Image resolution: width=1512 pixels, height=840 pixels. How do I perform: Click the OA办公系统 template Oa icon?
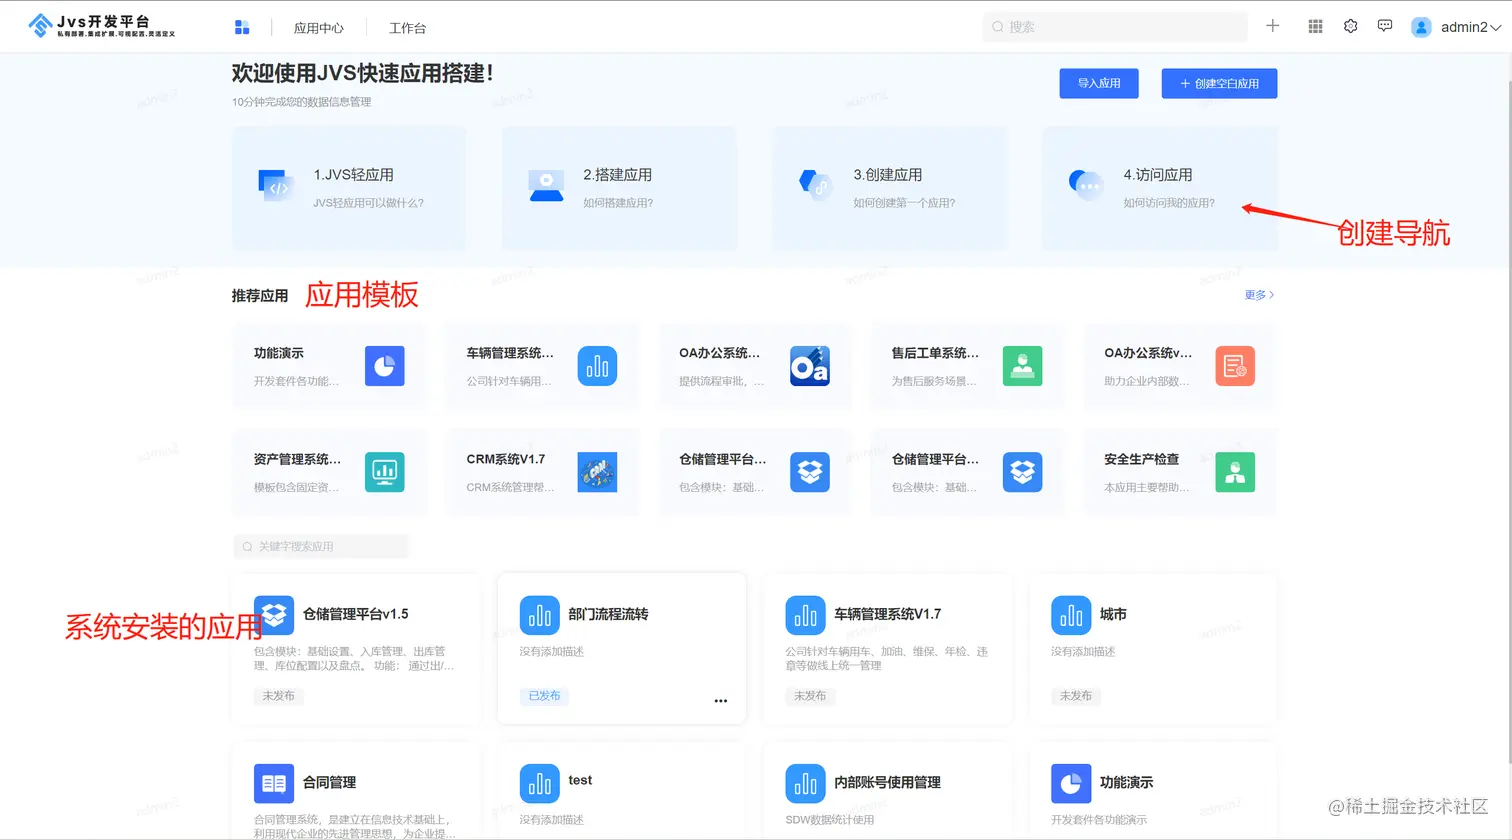810,366
